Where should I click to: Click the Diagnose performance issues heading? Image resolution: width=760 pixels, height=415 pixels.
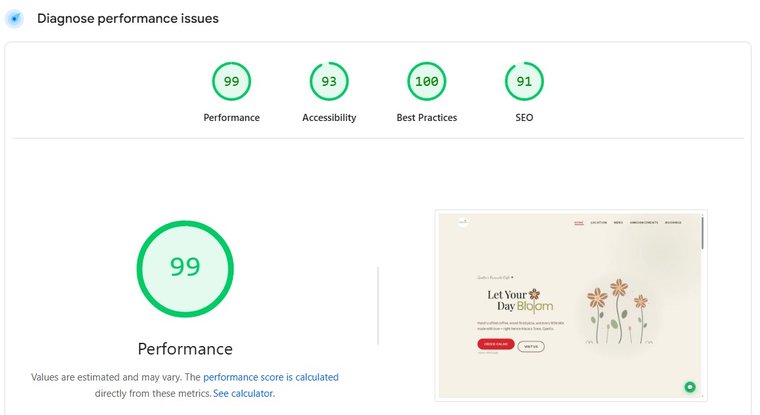(x=128, y=18)
